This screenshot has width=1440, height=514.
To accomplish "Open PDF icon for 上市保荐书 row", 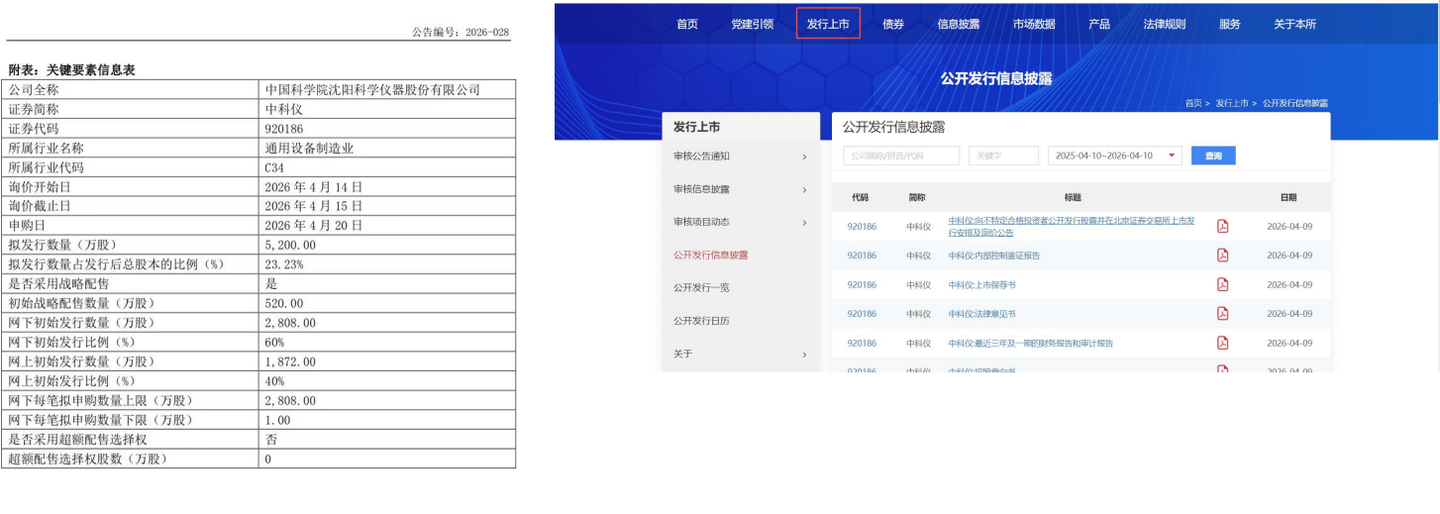I will pos(1222,284).
